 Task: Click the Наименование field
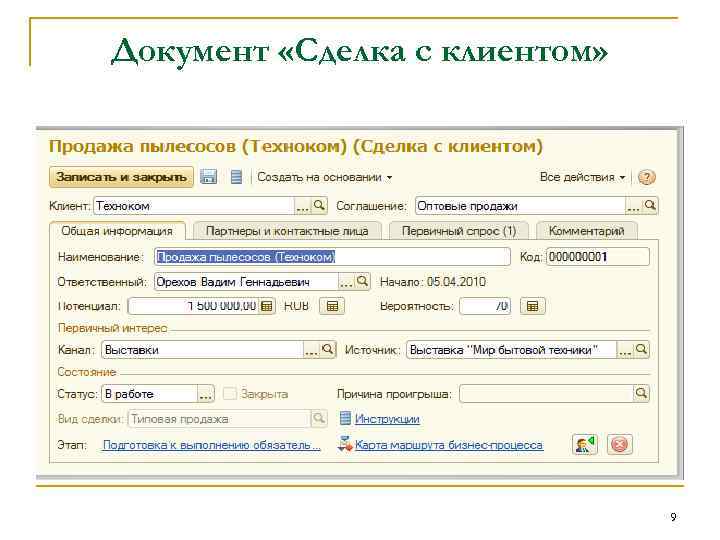(x=332, y=257)
